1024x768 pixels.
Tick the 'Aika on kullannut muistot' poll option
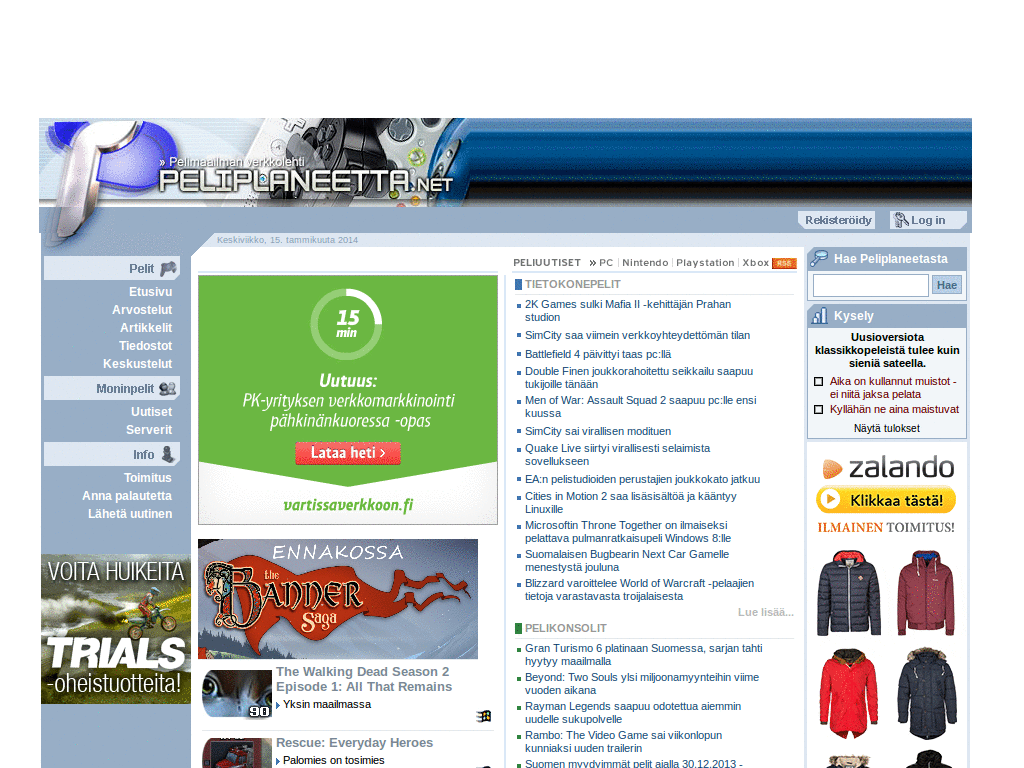818,381
